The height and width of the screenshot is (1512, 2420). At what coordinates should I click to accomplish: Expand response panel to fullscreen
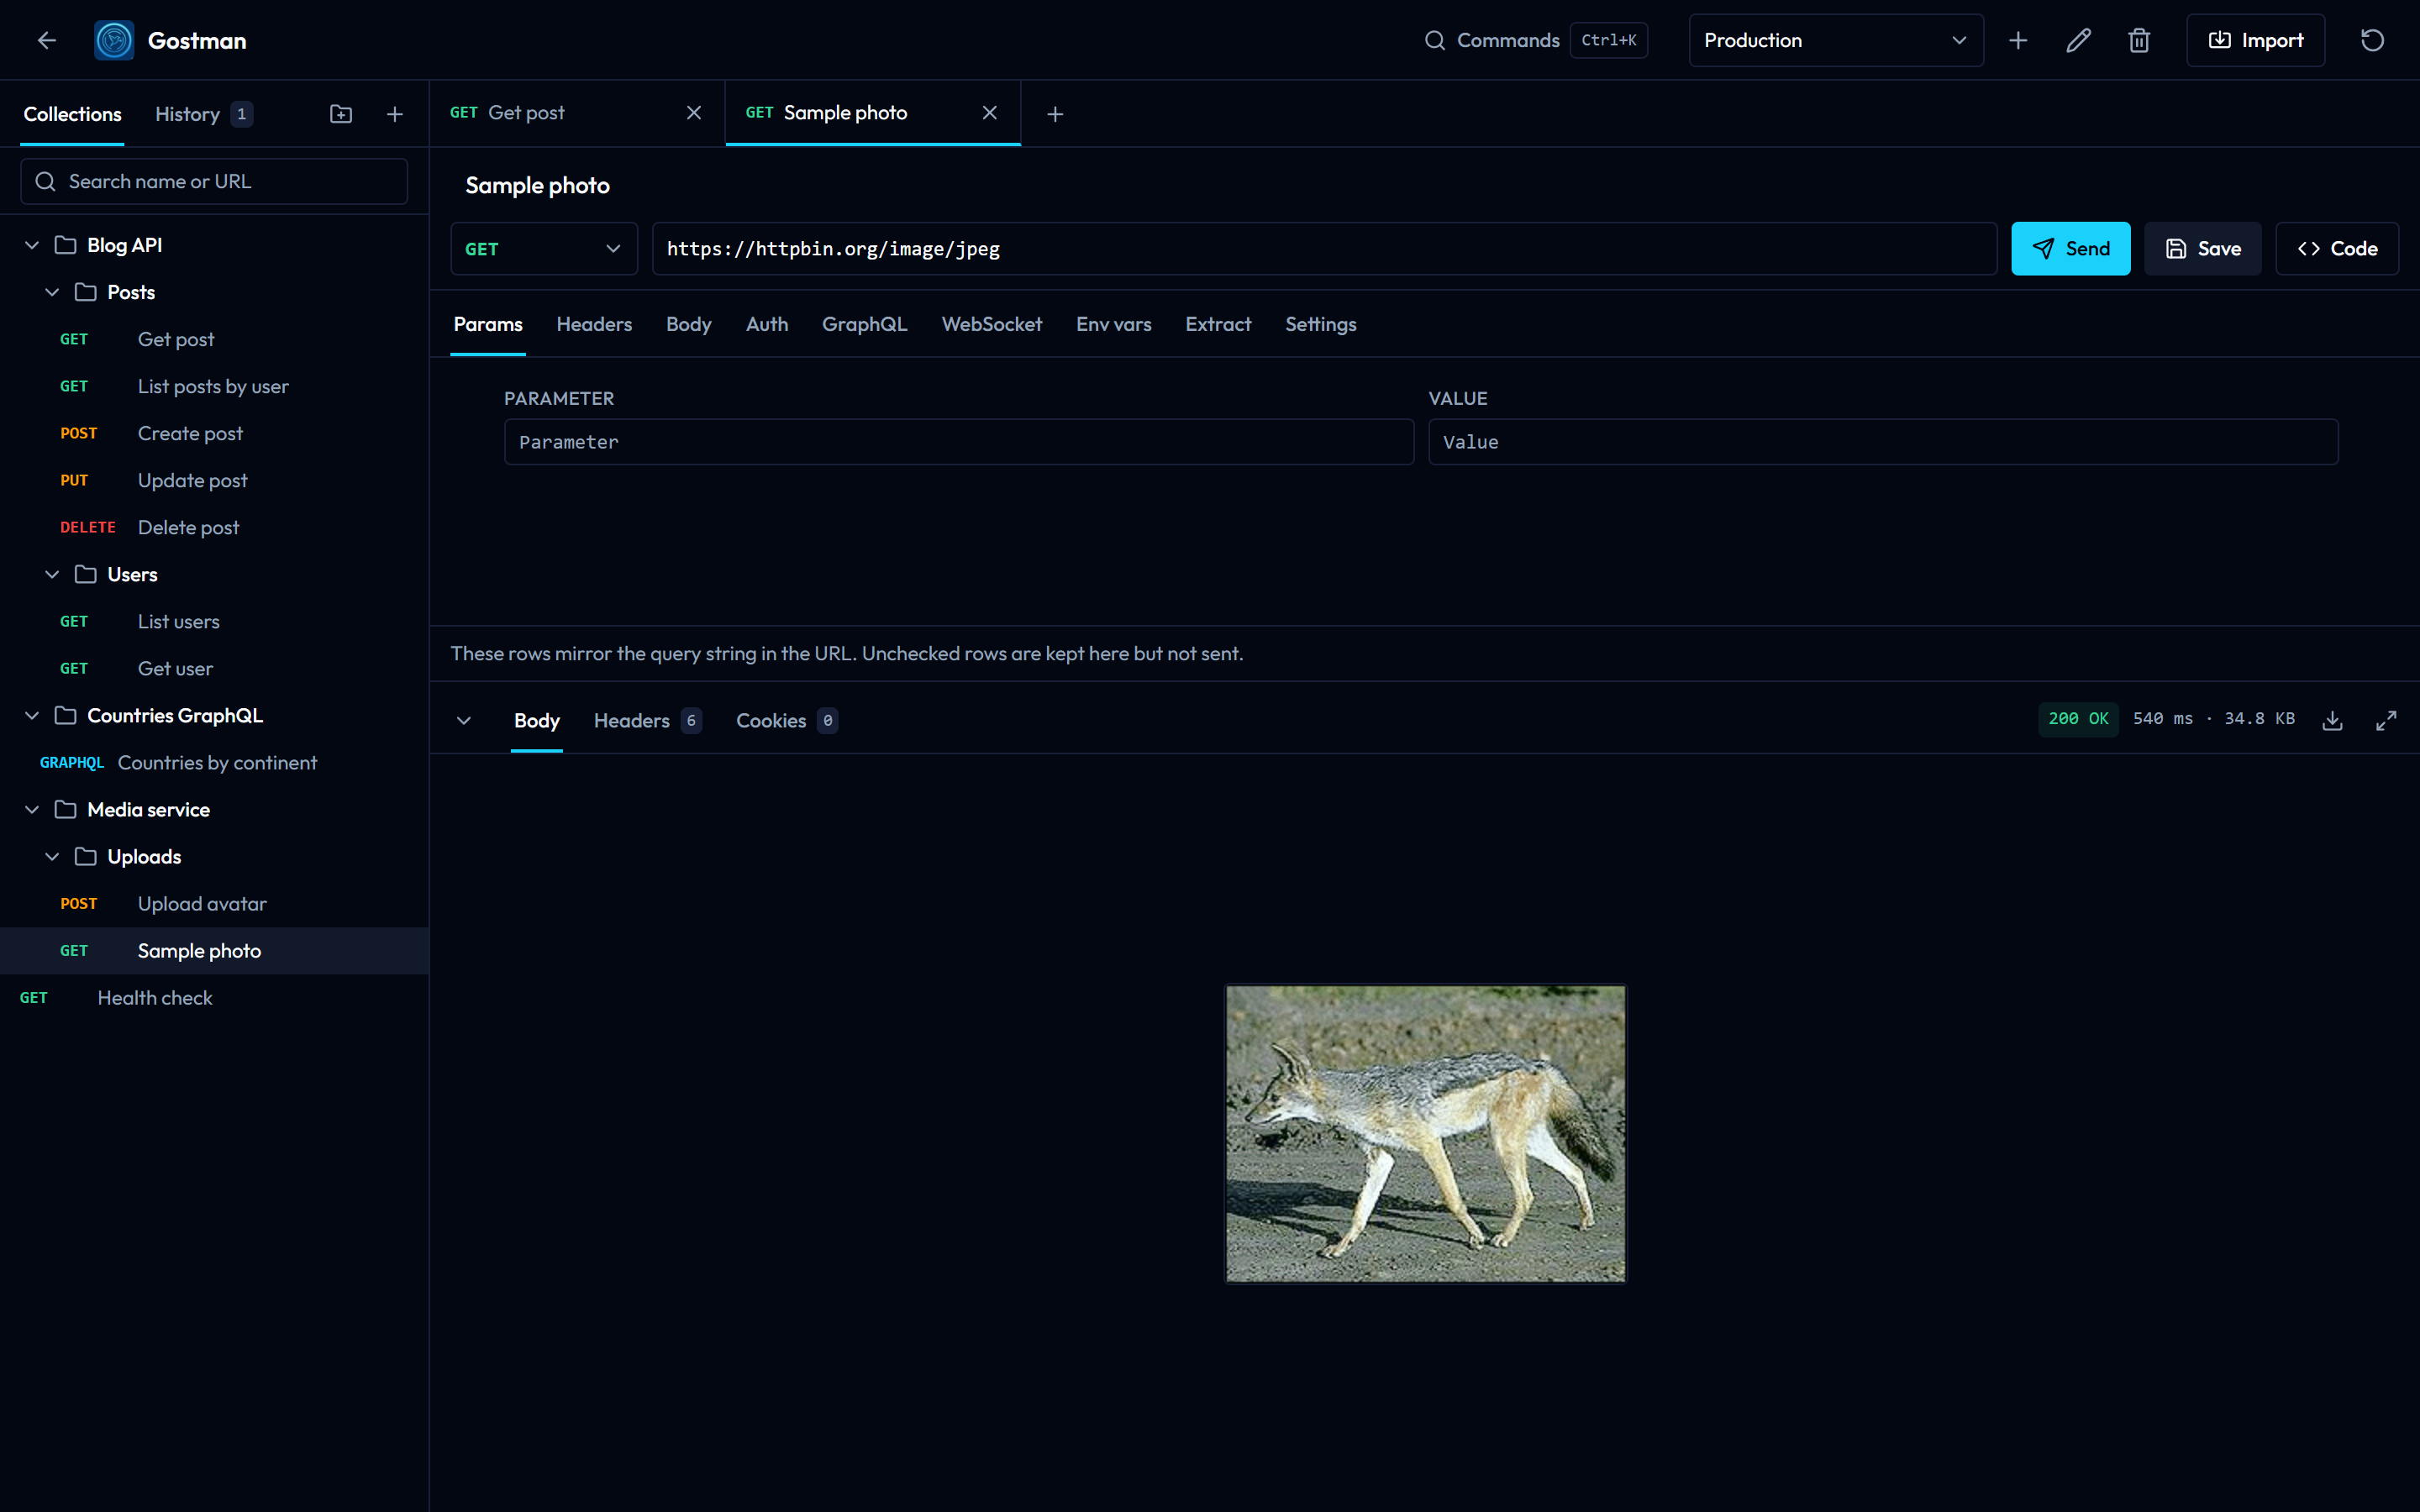[2386, 720]
